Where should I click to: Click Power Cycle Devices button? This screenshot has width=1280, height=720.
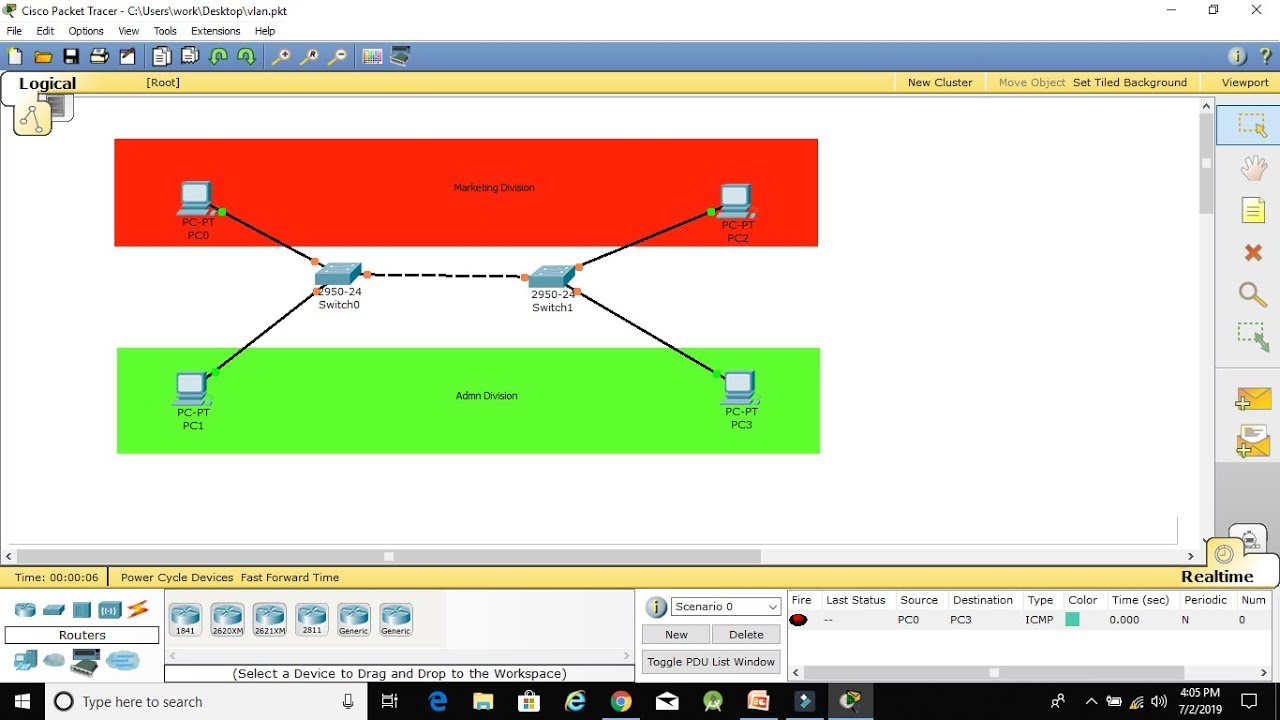(x=177, y=577)
